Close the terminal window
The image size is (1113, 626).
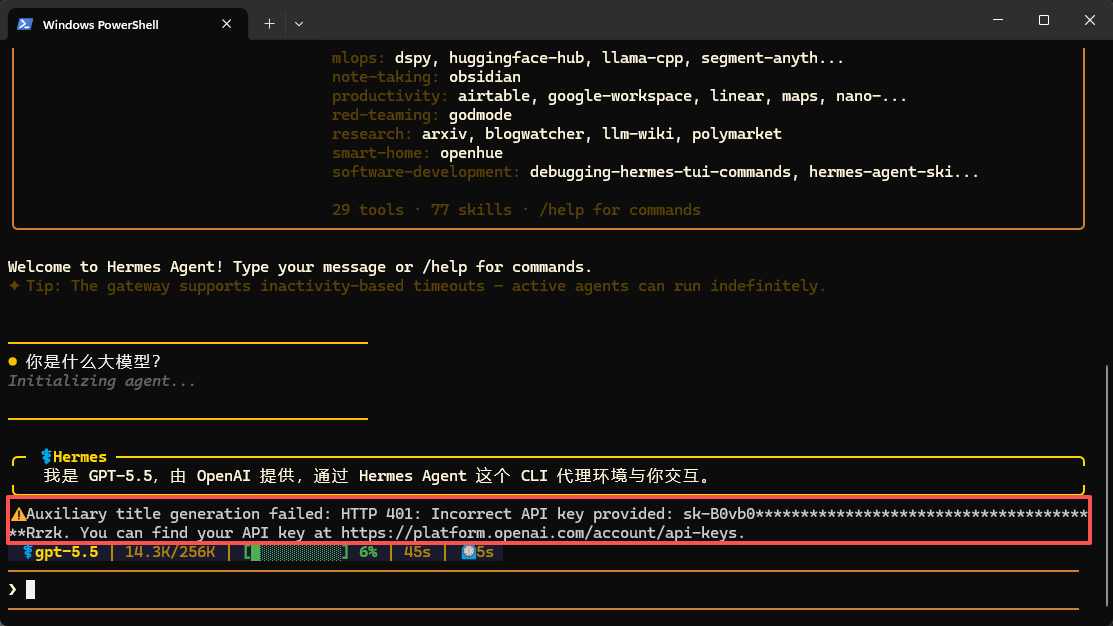tap(1090, 20)
